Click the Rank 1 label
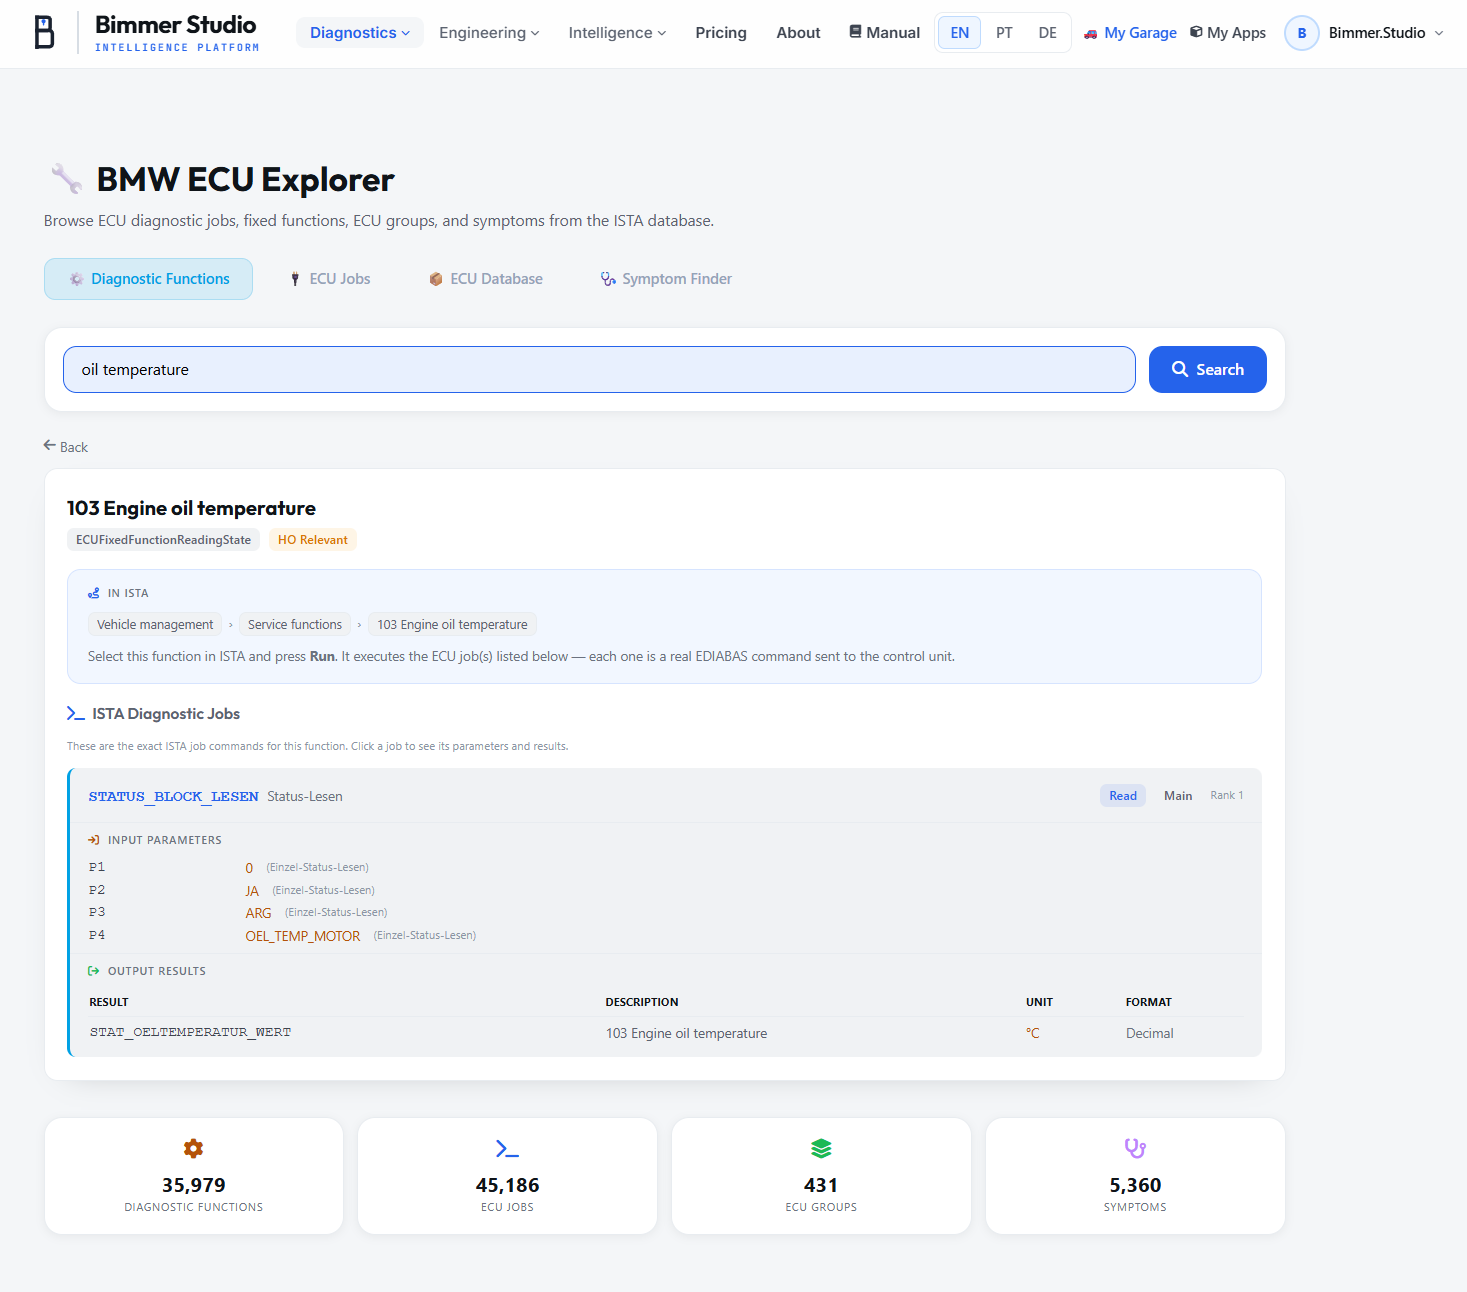Image resolution: width=1467 pixels, height=1292 pixels. pyautogui.click(x=1227, y=796)
